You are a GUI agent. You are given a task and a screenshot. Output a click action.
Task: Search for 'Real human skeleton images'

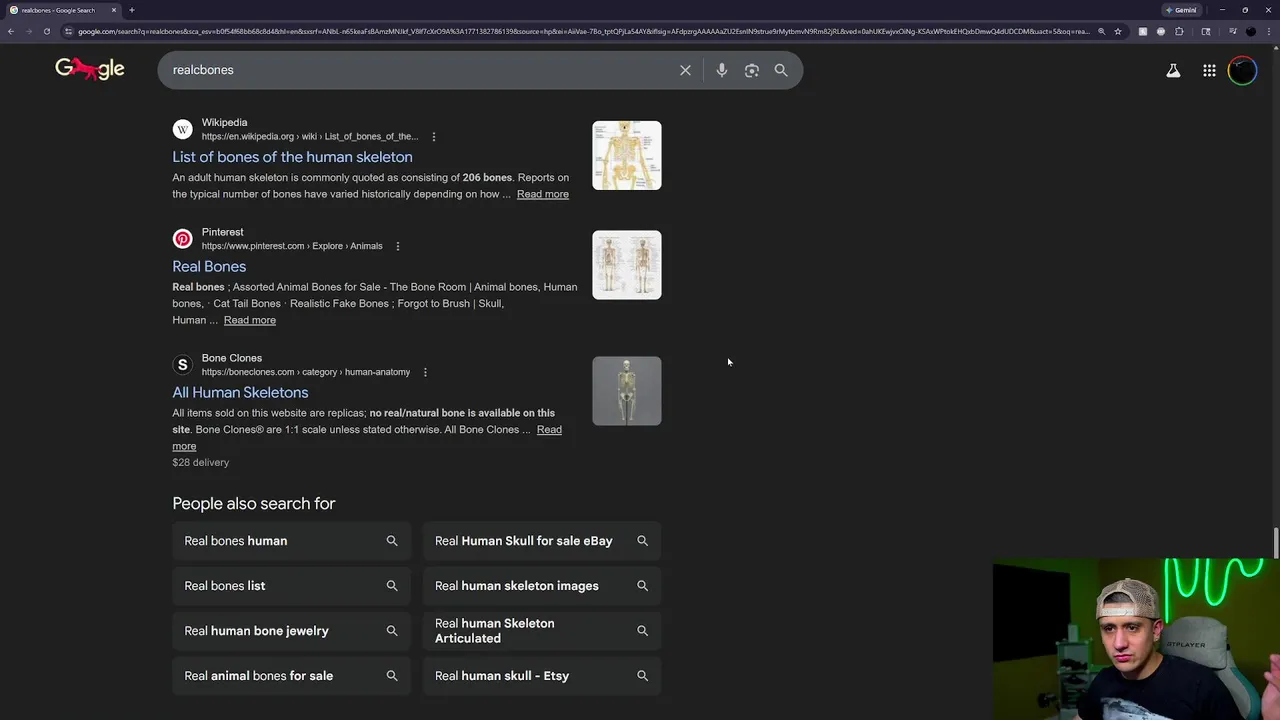pos(542,586)
